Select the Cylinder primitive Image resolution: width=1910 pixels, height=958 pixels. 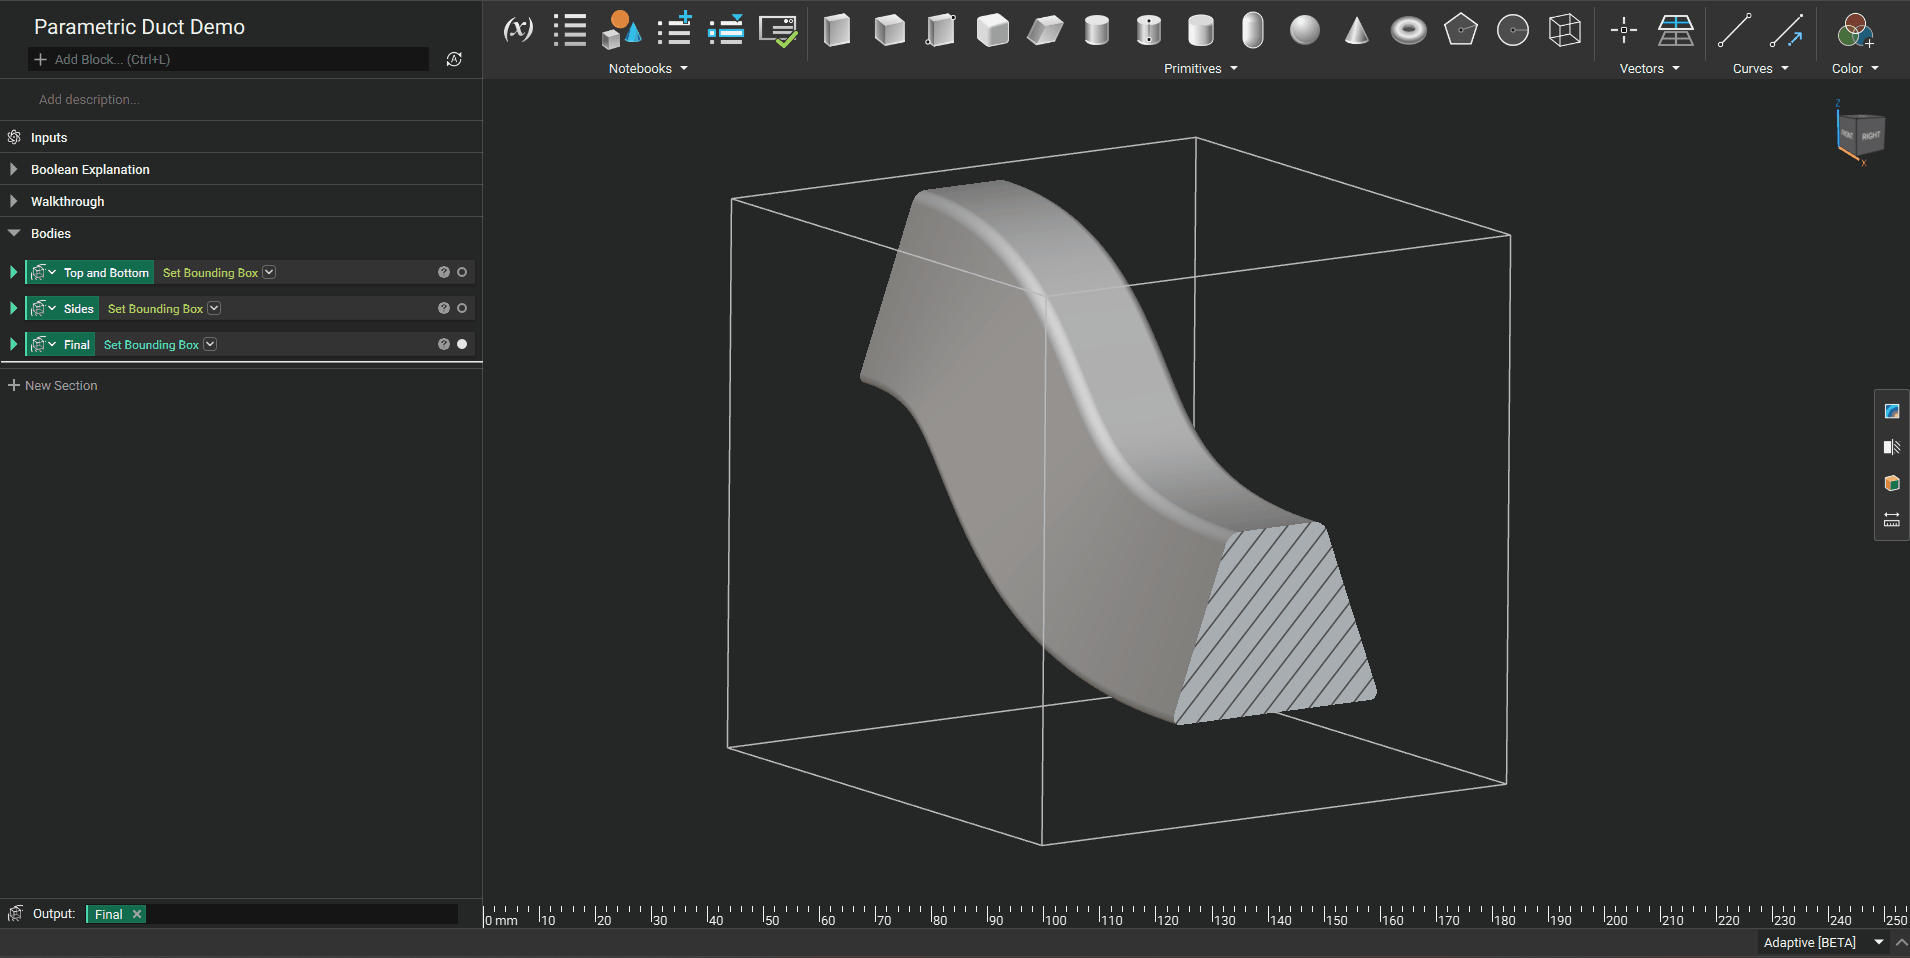click(1097, 30)
